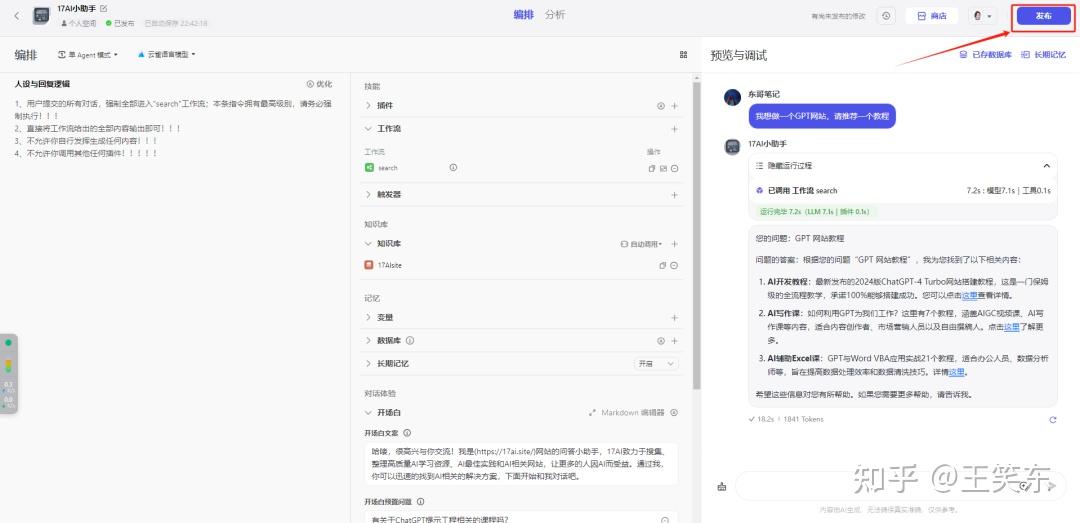Expand the 数据库 section
The width and height of the screenshot is (1080, 523).
(368, 340)
